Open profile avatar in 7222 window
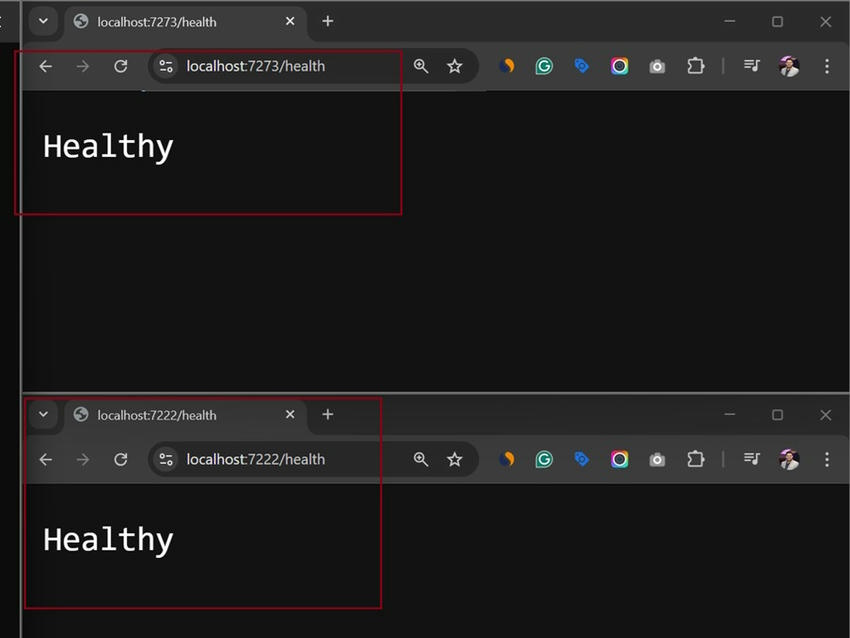The width and height of the screenshot is (850, 638). [x=789, y=460]
